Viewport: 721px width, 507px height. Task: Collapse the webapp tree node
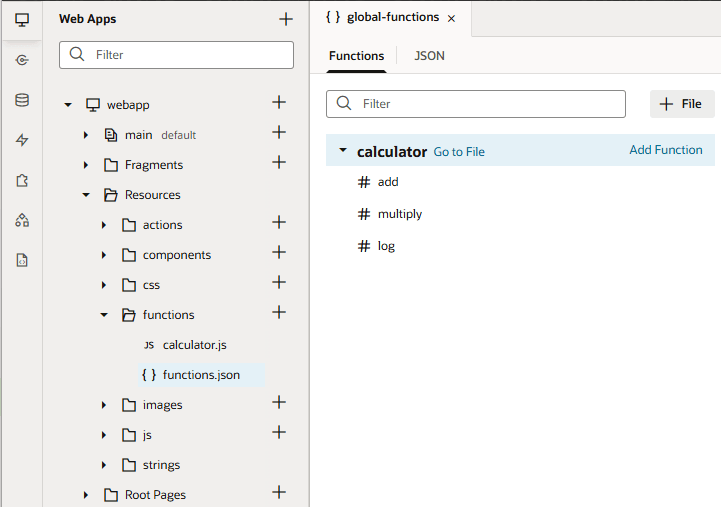(69, 105)
